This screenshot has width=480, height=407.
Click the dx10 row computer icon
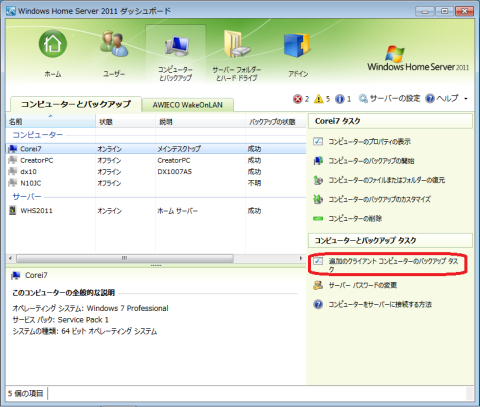[13, 171]
